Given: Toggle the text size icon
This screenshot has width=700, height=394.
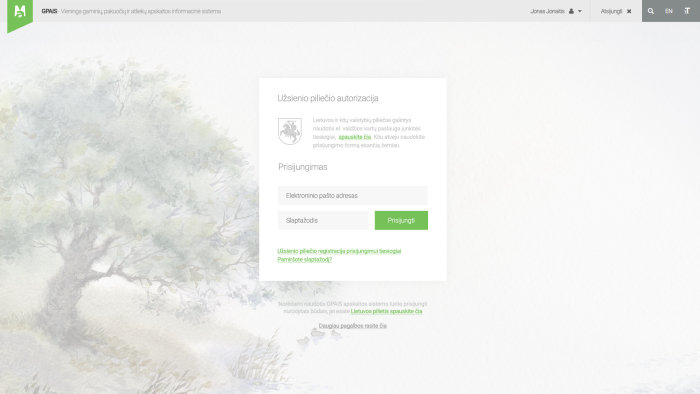Looking at the screenshot, I should 687,11.
